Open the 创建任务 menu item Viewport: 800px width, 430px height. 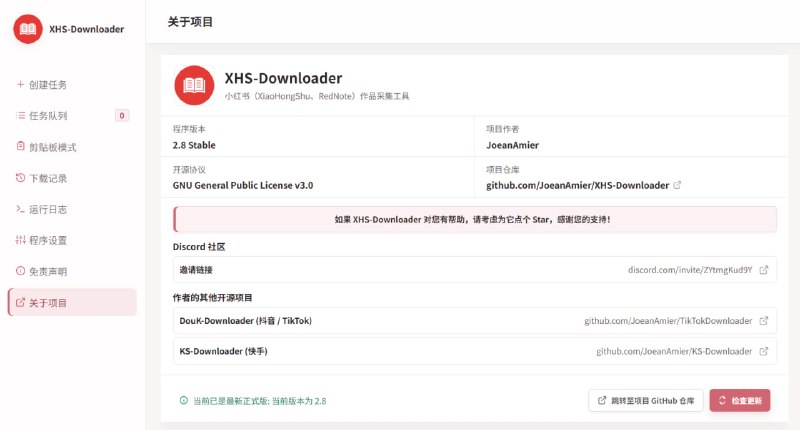[x=72, y=85]
